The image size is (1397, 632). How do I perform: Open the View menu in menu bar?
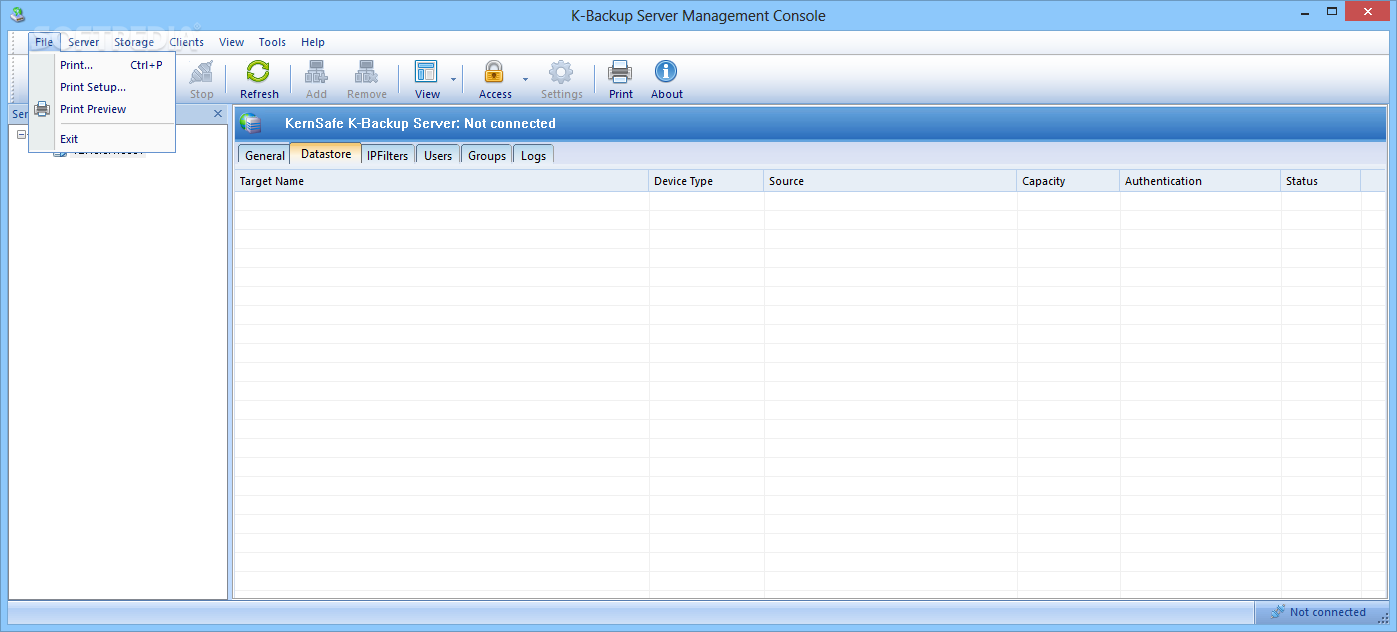tap(231, 42)
